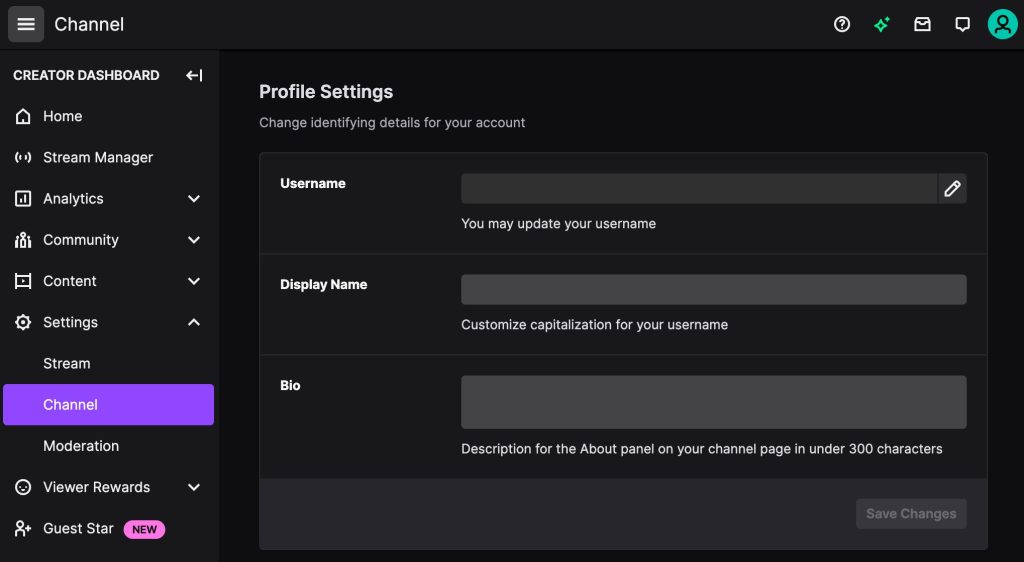Open Moderation settings
This screenshot has height=562, width=1024.
81,446
